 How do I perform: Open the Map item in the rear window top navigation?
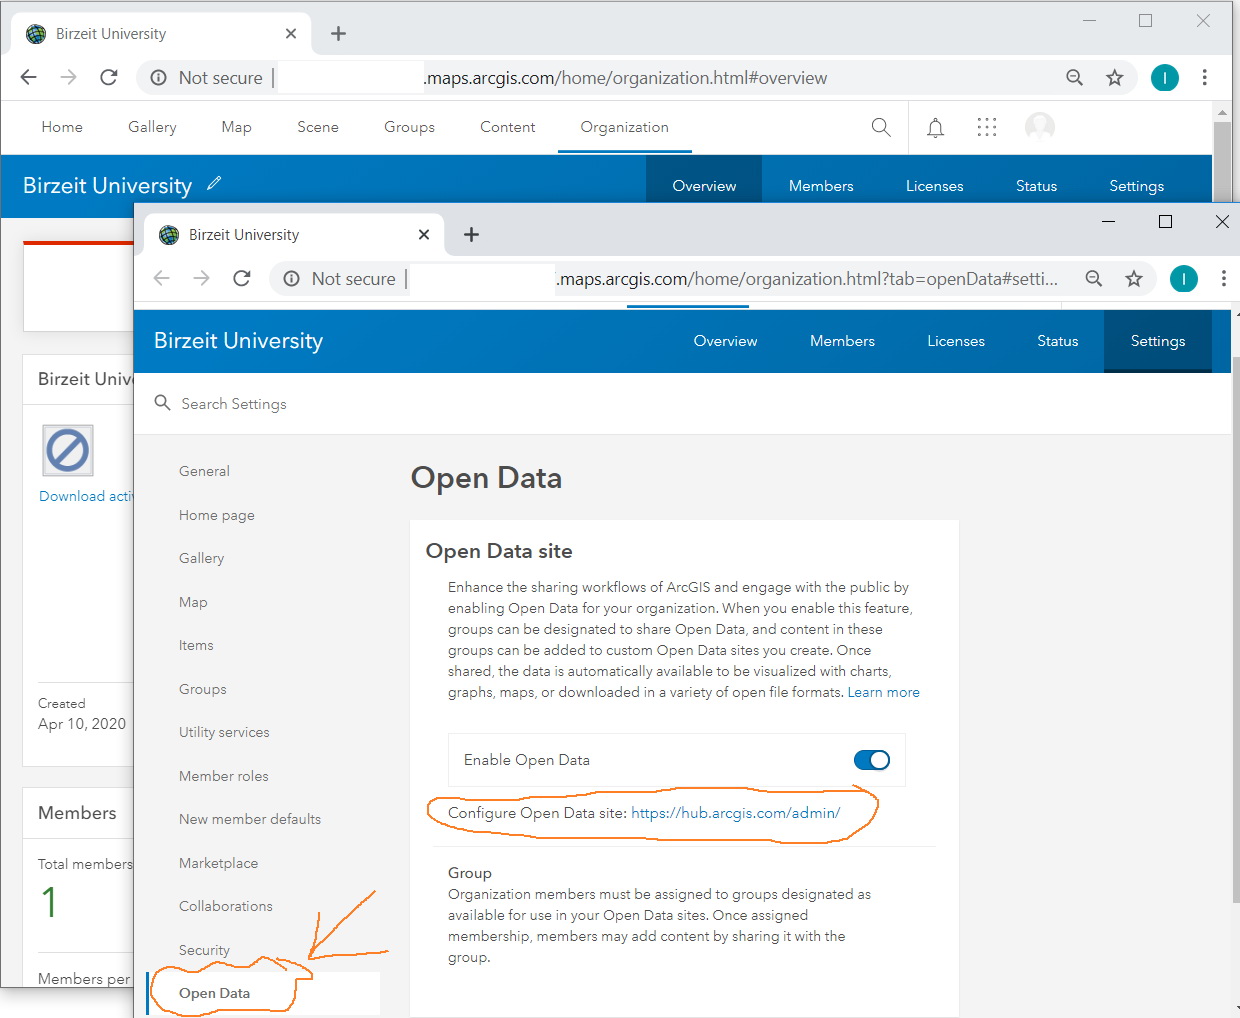(x=236, y=127)
